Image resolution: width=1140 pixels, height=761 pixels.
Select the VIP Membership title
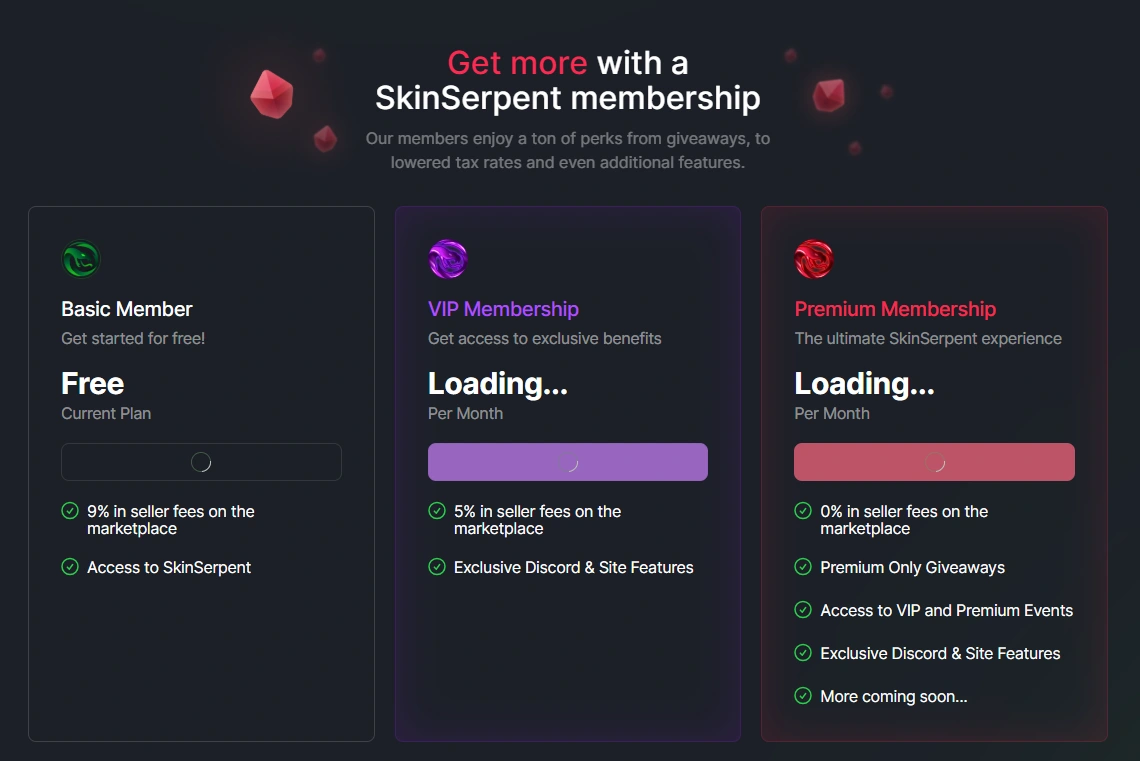tap(503, 309)
